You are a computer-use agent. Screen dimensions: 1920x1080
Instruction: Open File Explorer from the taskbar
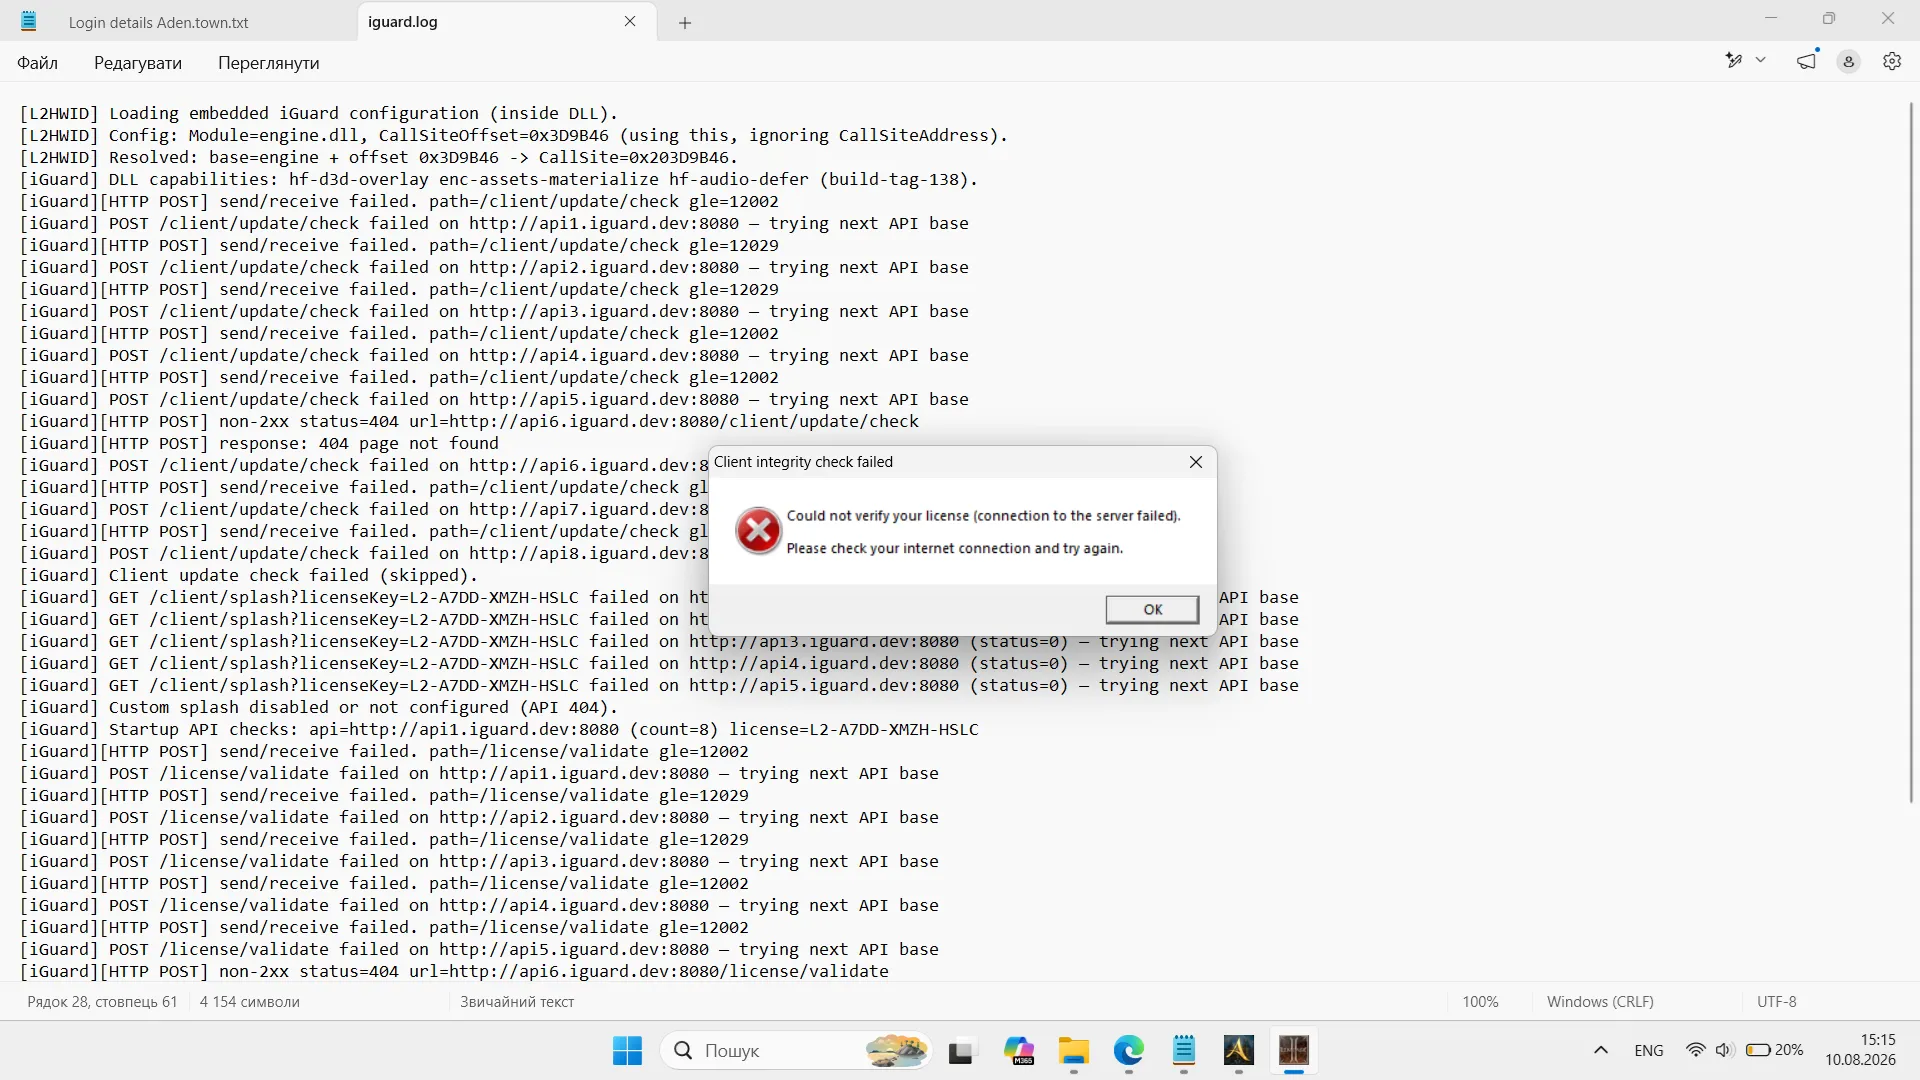point(1074,1051)
